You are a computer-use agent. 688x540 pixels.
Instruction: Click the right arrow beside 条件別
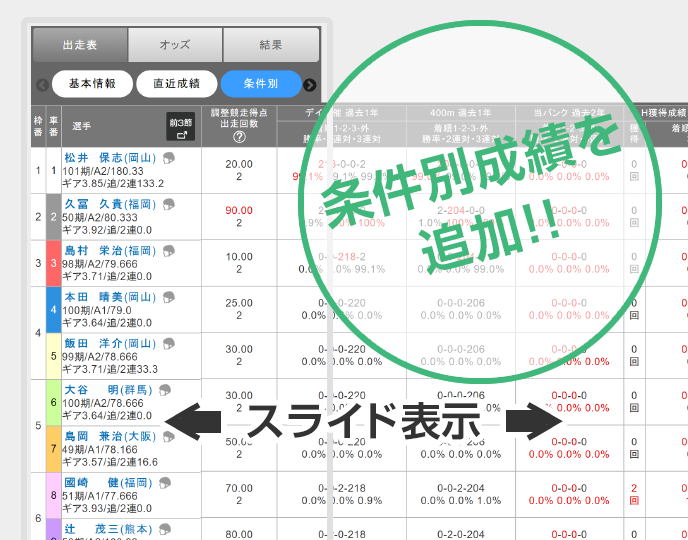pyautogui.click(x=310, y=85)
